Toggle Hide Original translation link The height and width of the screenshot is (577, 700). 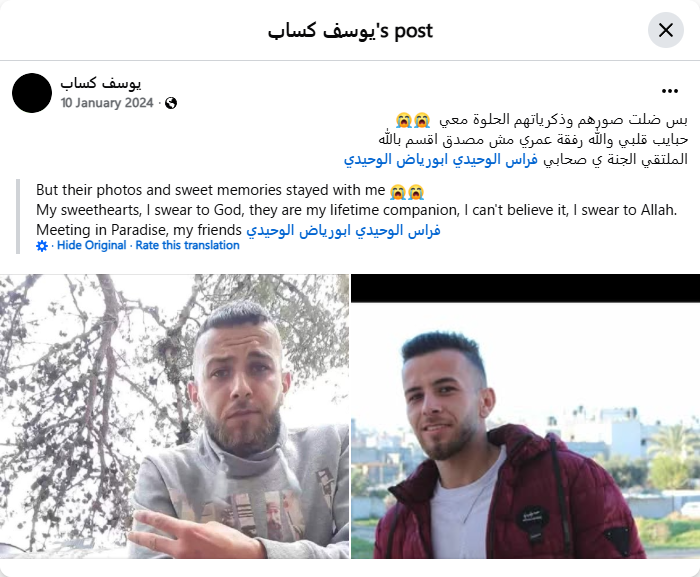coord(92,245)
